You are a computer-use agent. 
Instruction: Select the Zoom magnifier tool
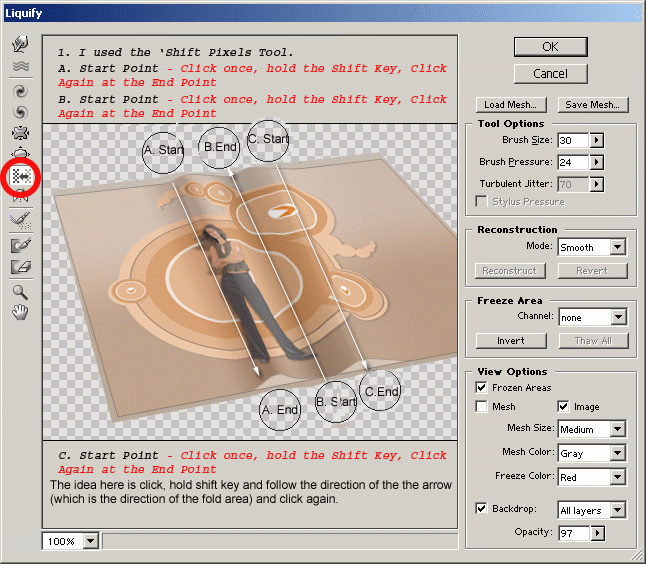[20, 292]
